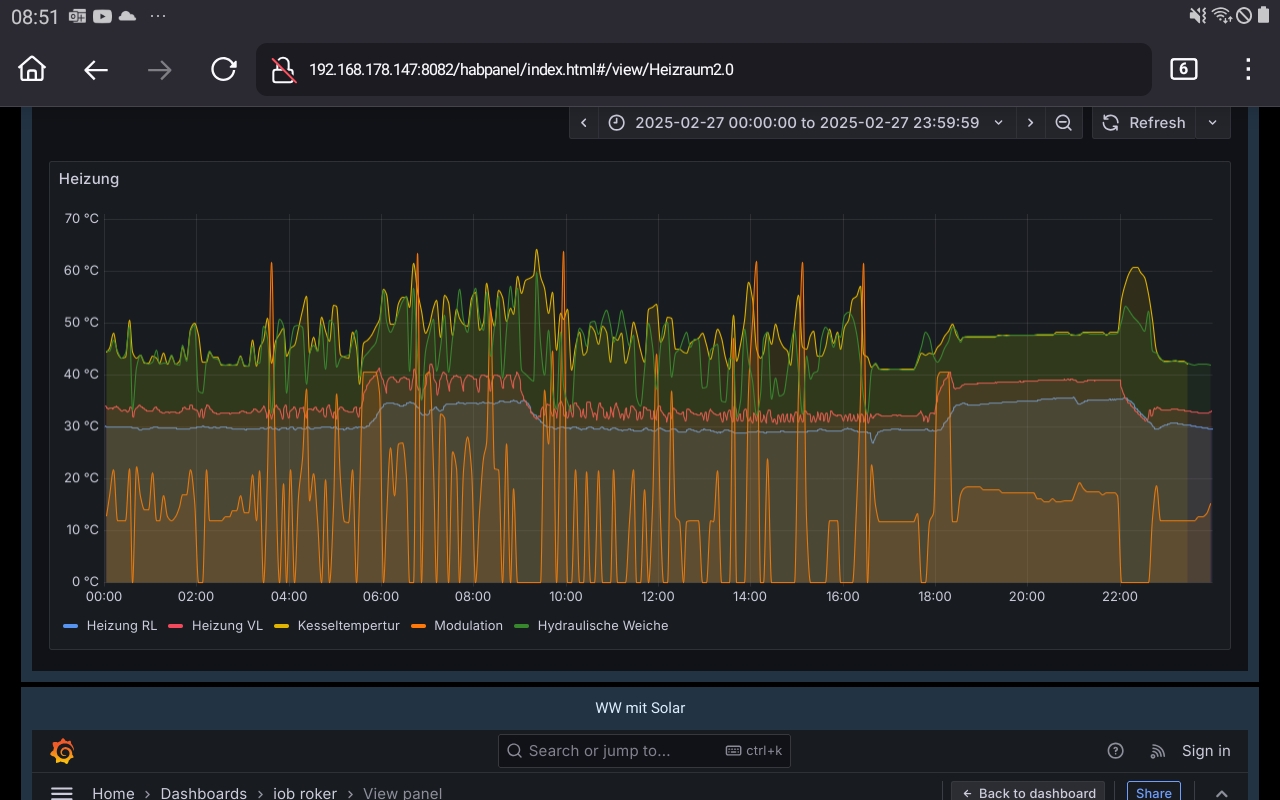Open the news feed RSS icon
This screenshot has height=800, width=1280.
(x=1158, y=751)
